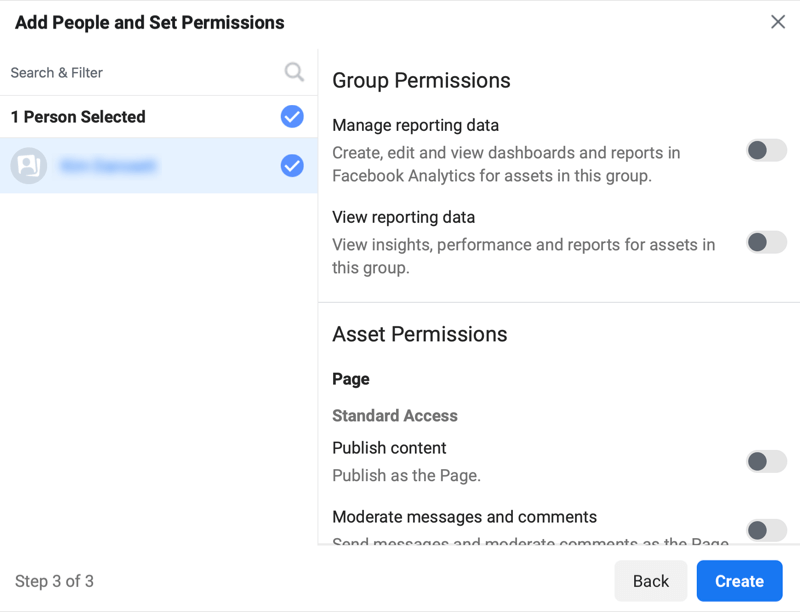Click the Step 3 of 3 text
Image resolution: width=800 pixels, height=612 pixels.
[54, 581]
